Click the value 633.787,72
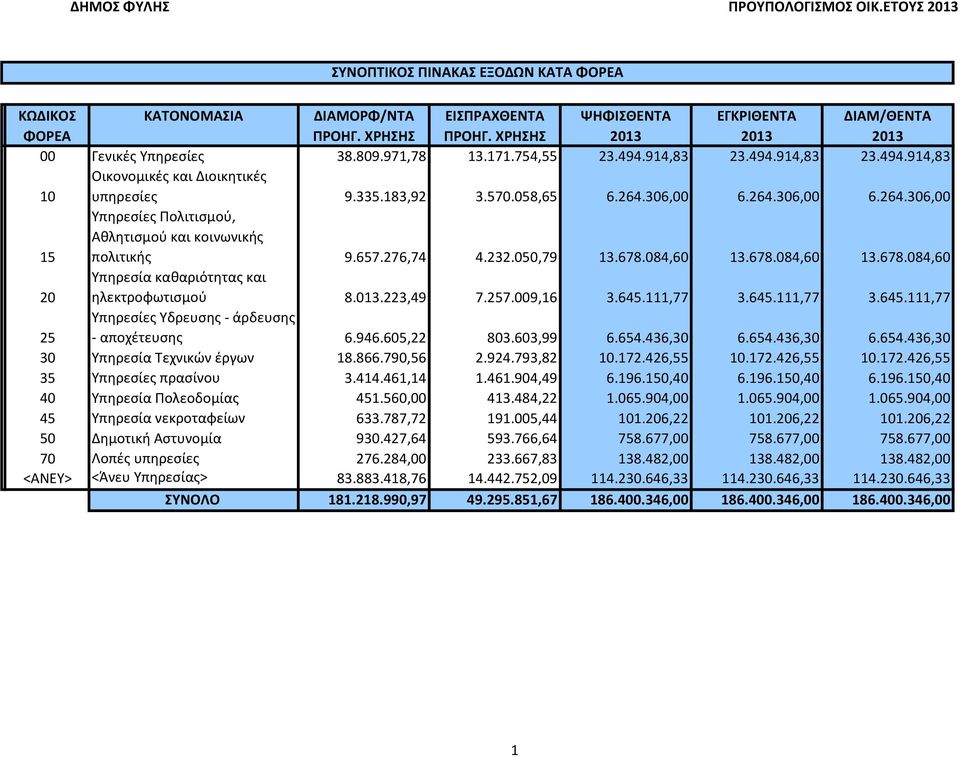Image resolution: width=960 pixels, height=757 pixels. [391, 419]
